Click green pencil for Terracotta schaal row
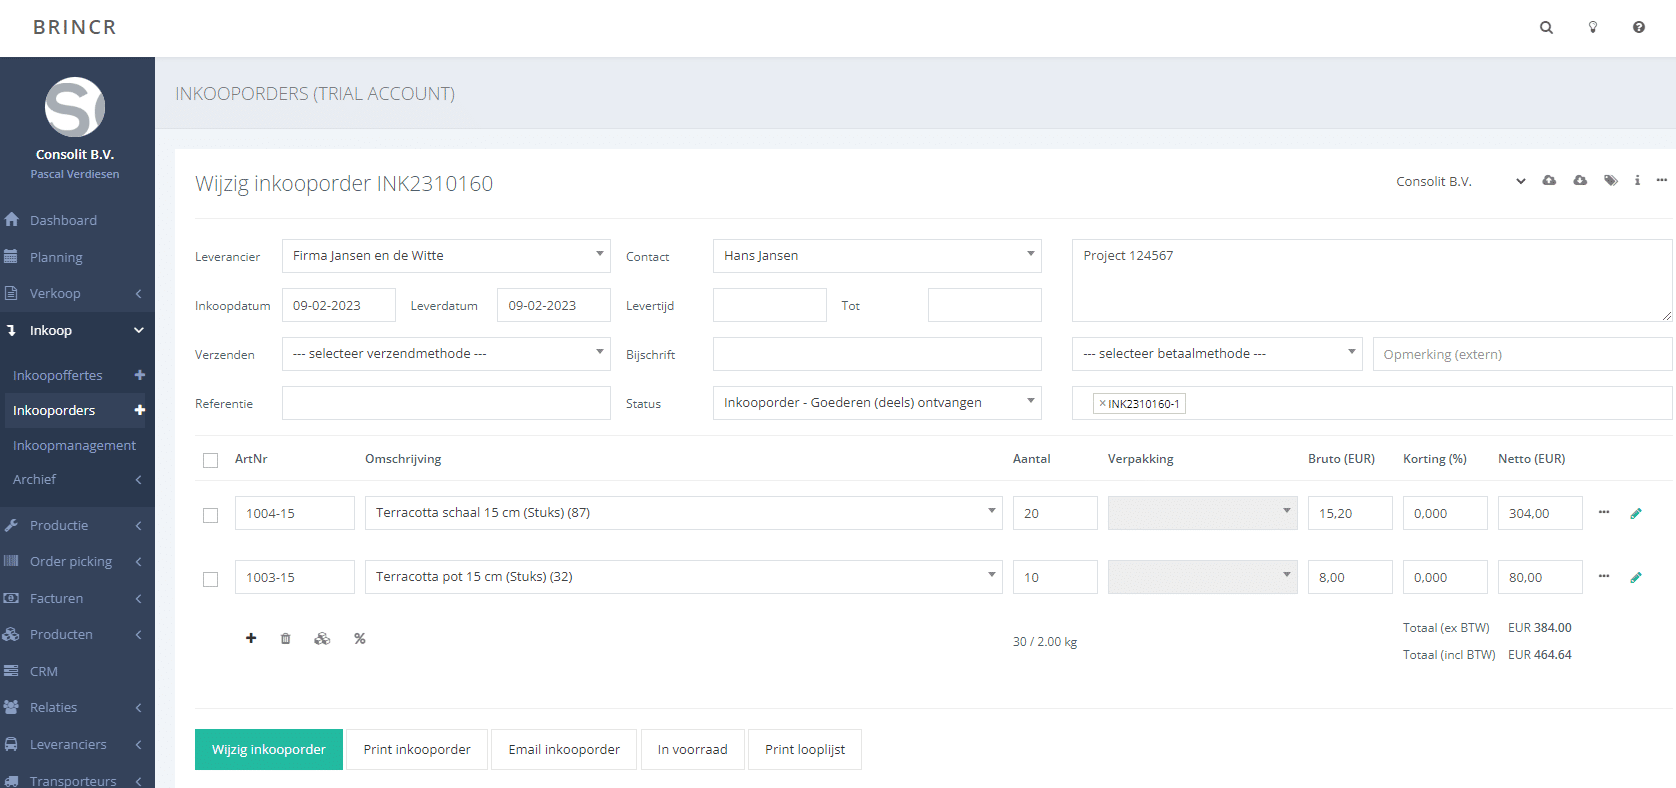 1636,513
